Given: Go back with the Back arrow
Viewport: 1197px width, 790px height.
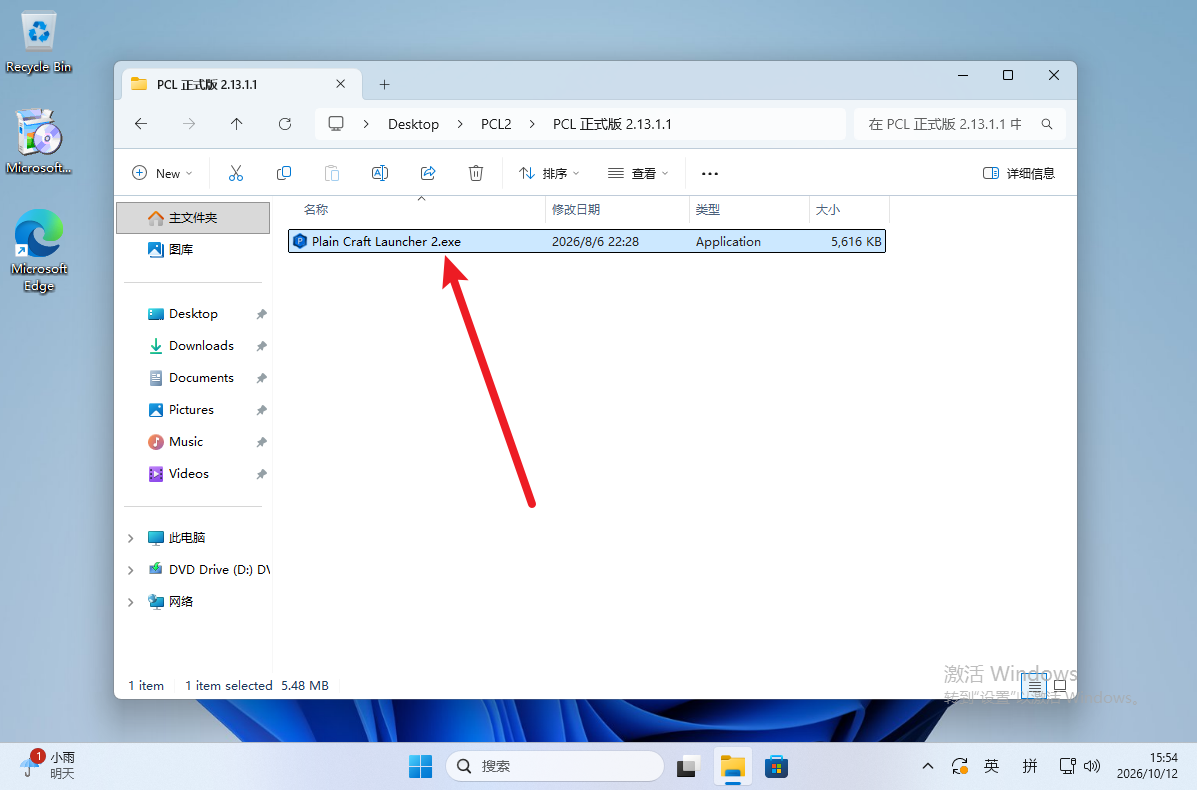Looking at the screenshot, I should 141,124.
